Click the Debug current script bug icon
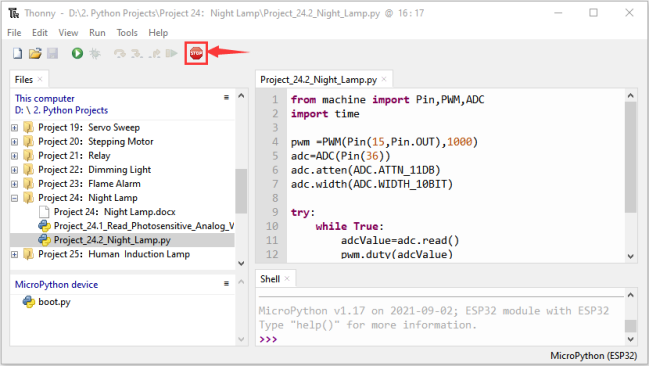The width and height of the screenshot is (650, 366). click(x=95, y=53)
